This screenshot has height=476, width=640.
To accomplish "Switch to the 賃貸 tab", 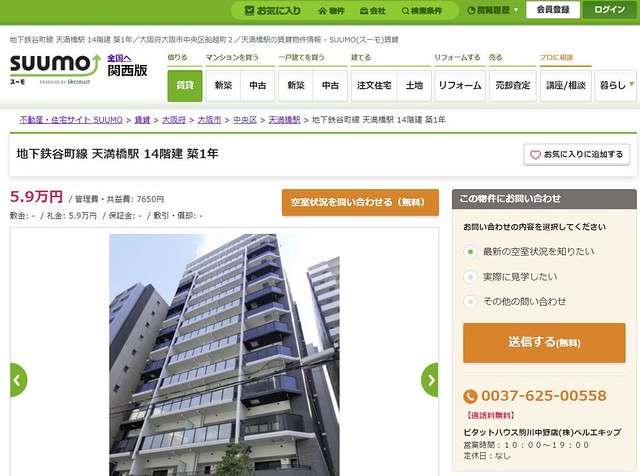I will pos(185,85).
